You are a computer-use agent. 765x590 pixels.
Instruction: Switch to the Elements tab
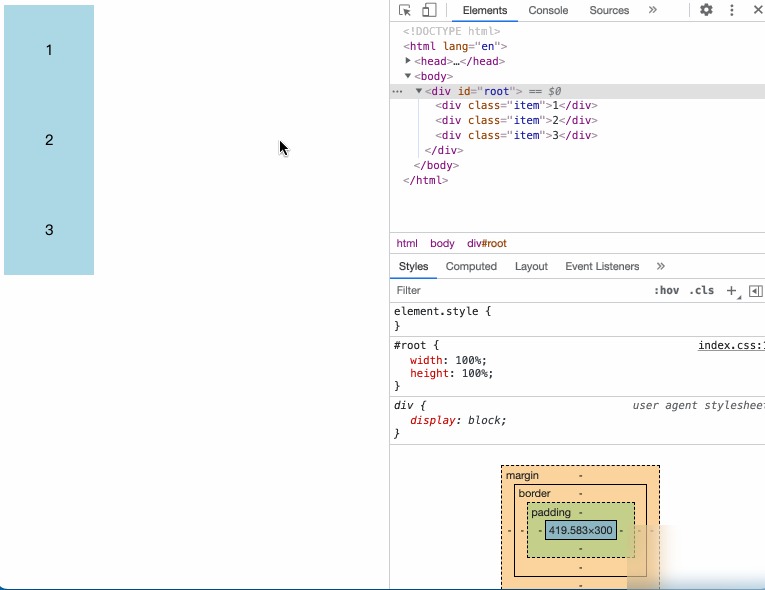coord(485,10)
